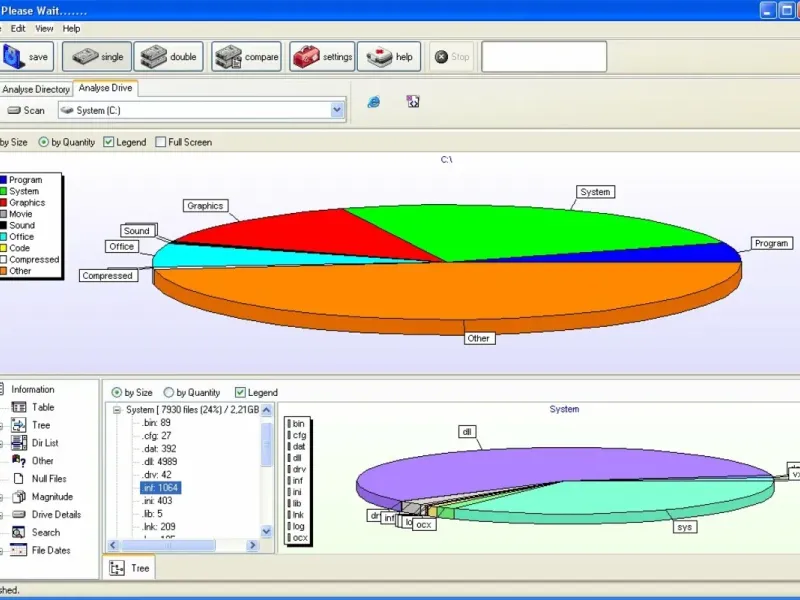Viewport: 800px width, 600px height.
Task: Select the .cfg: 27 tree row
Action: click(x=157, y=436)
